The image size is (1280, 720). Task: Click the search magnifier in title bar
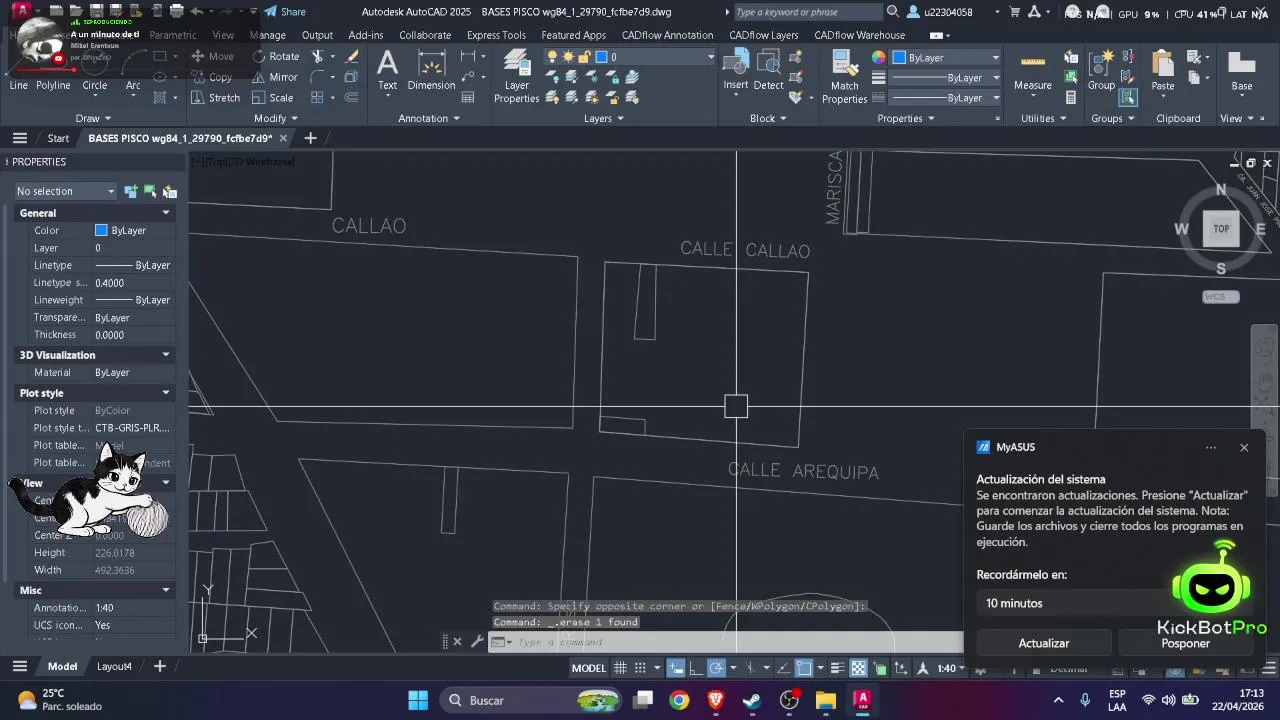[892, 12]
